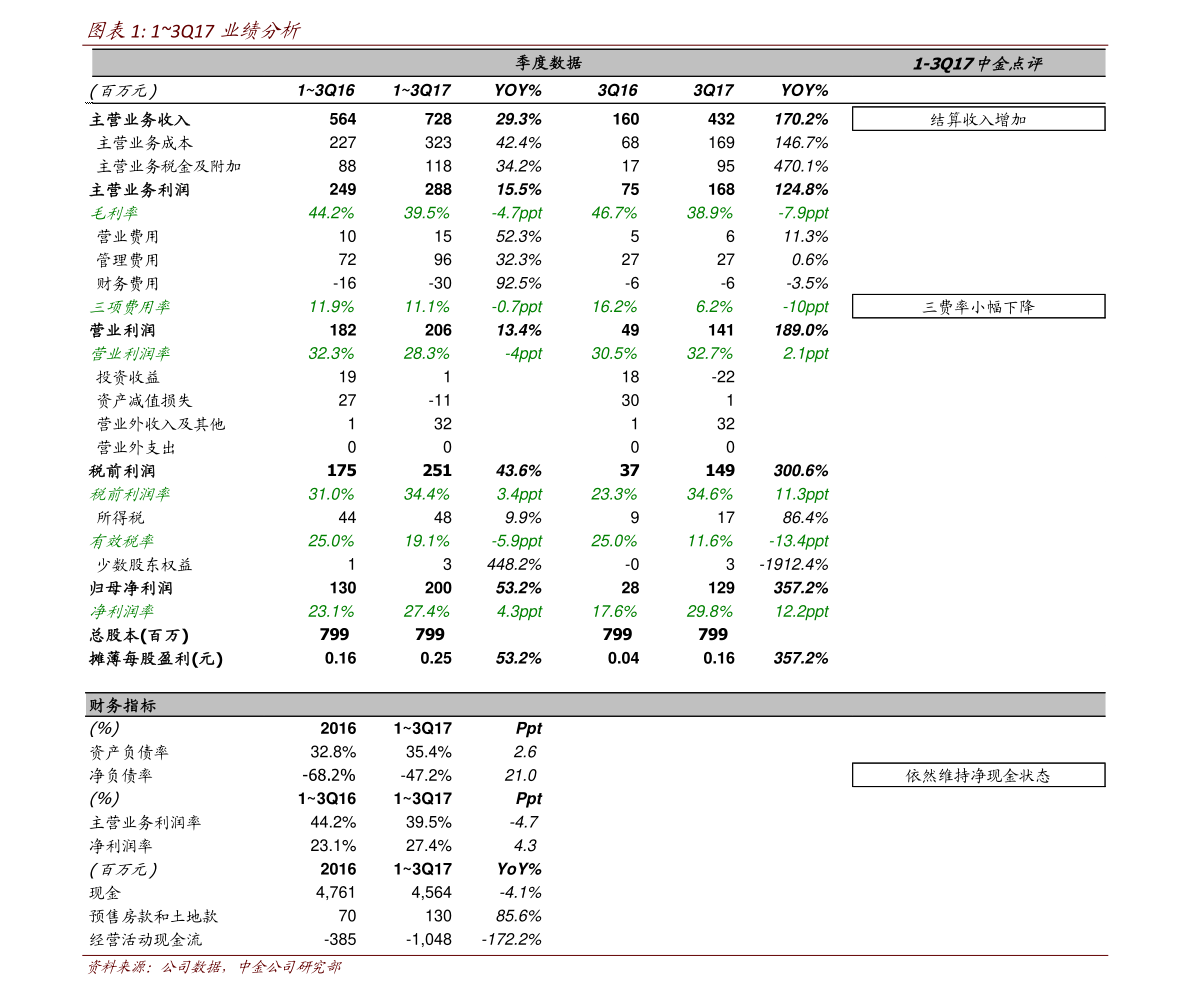1191x996 pixels.
Task: Select the 主营业务收入 row label
Action: pyautogui.click(x=140, y=119)
